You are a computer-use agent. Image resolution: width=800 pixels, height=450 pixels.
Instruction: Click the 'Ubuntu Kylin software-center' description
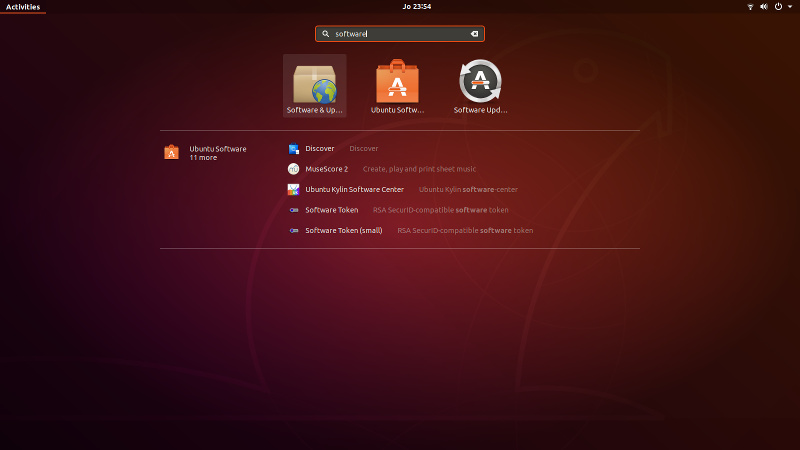pyautogui.click(x=468, y=189)
